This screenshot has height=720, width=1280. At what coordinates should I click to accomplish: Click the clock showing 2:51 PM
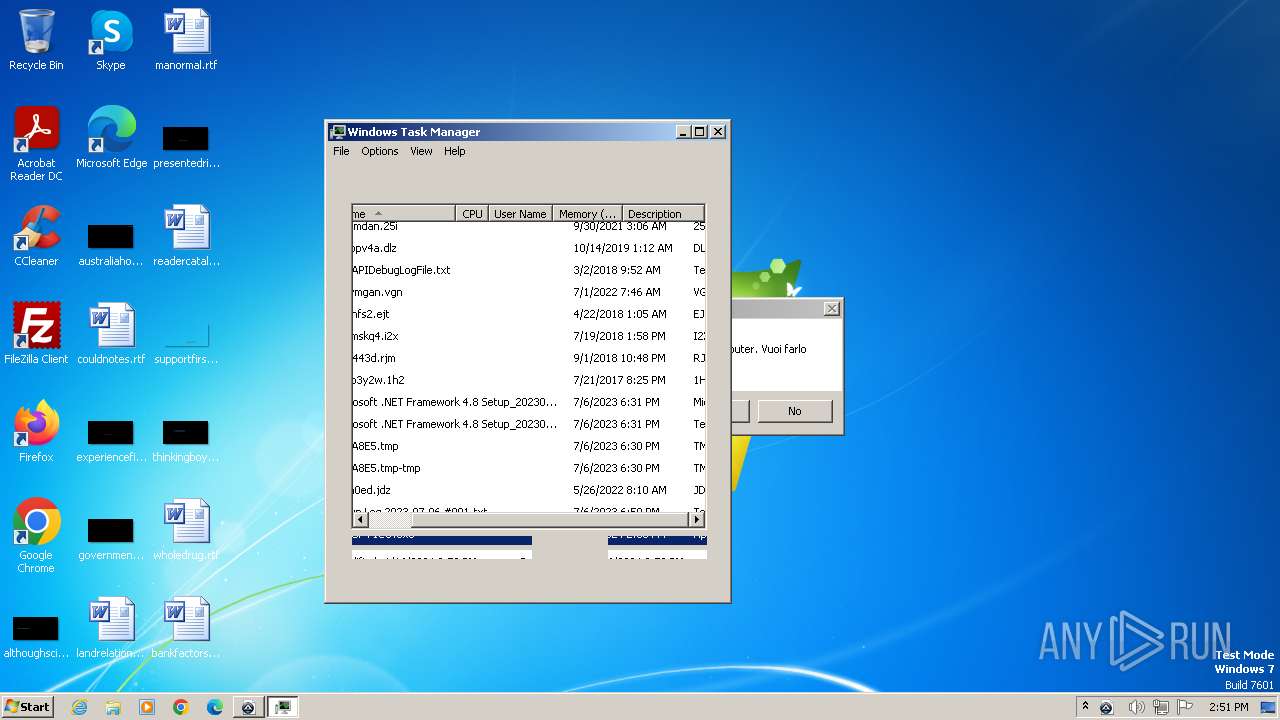(x=1228, y=707)
